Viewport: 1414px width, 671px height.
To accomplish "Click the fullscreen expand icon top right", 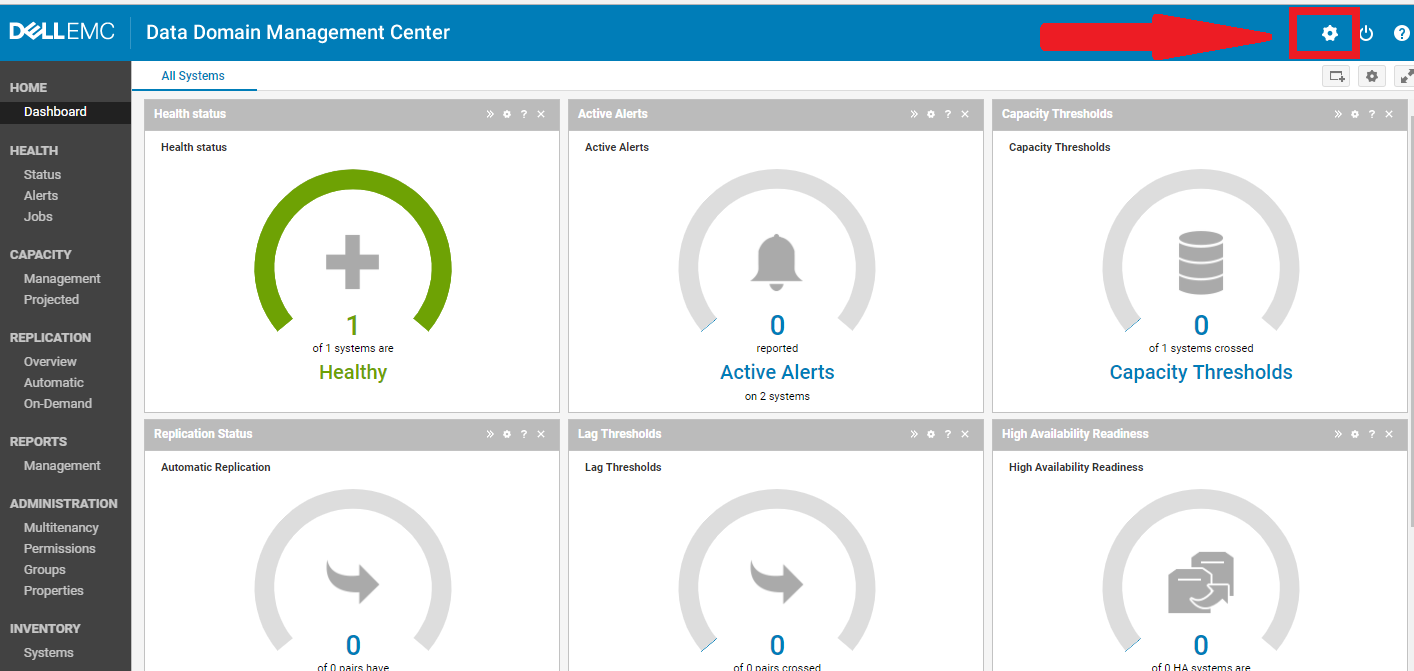I will [x=1407, y=75].
